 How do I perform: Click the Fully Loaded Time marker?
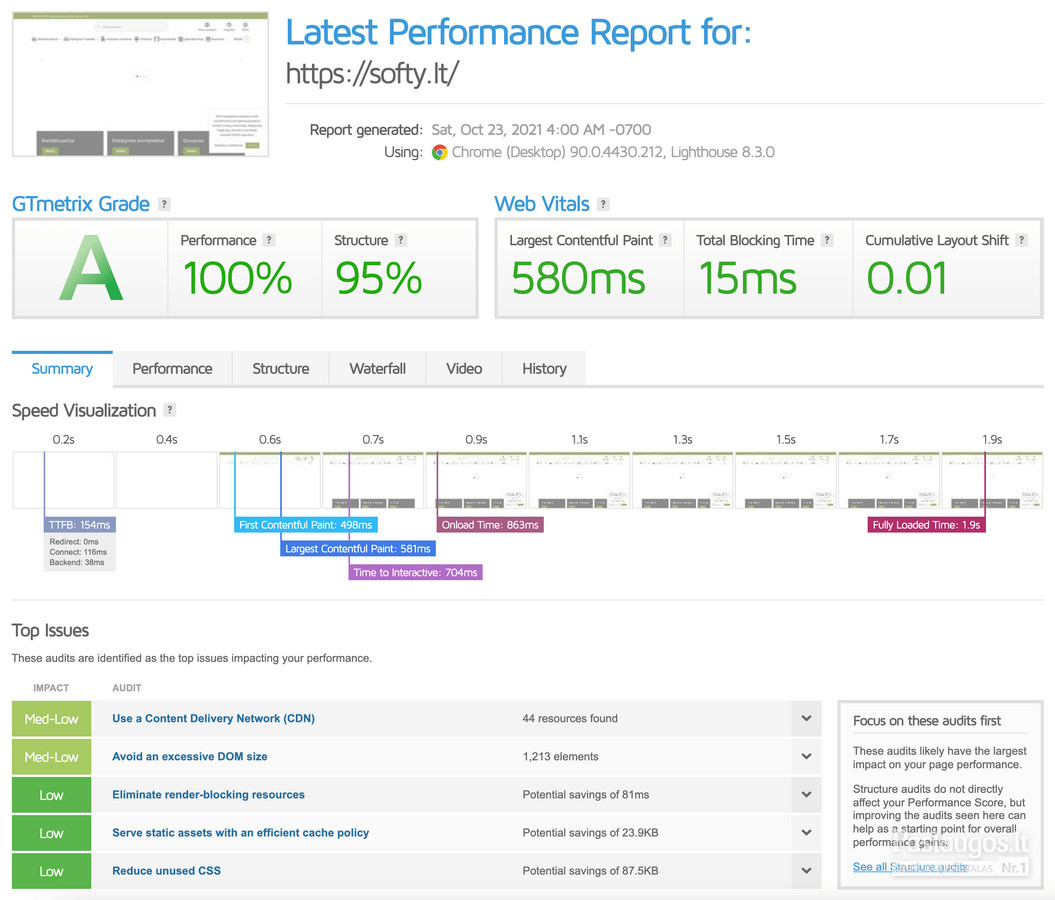point(926,525)
